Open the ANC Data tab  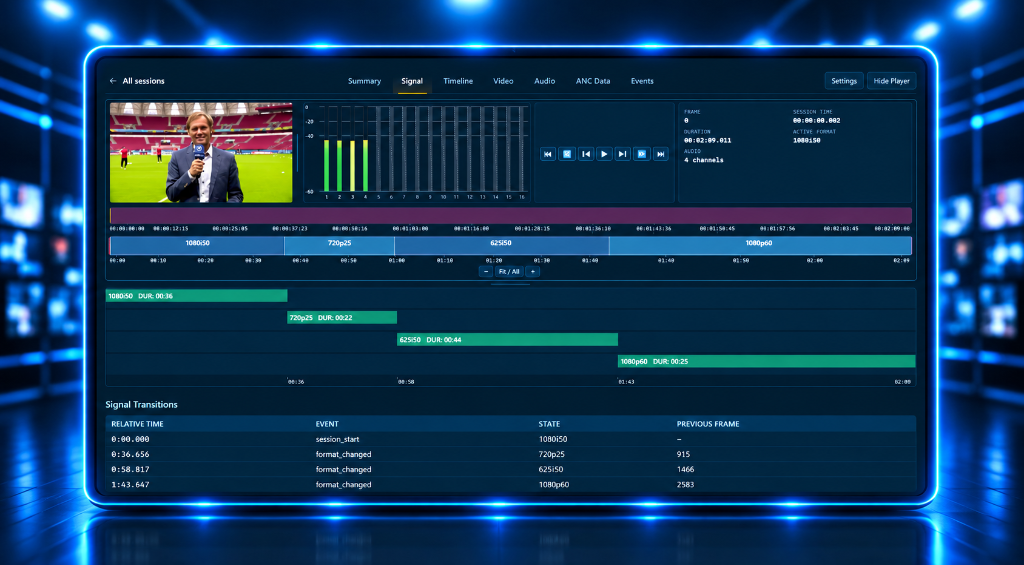click(593, 81)
